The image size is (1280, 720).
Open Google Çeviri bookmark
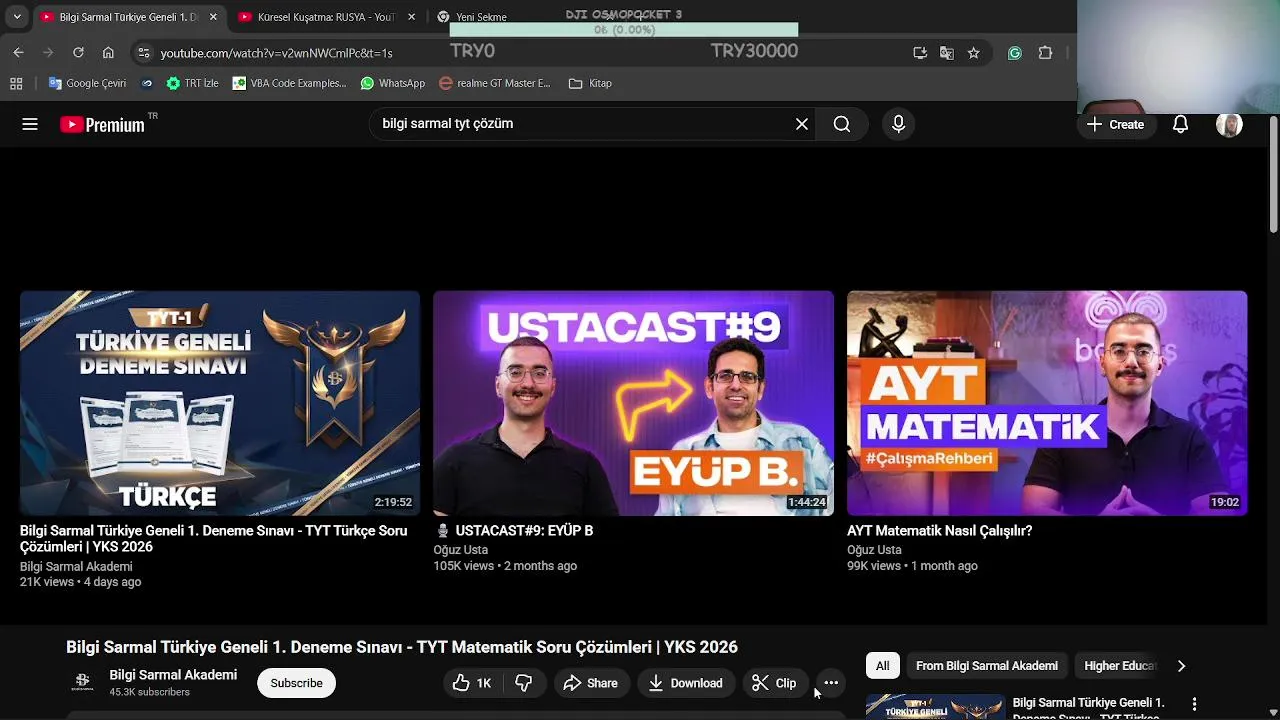[87, 83]
